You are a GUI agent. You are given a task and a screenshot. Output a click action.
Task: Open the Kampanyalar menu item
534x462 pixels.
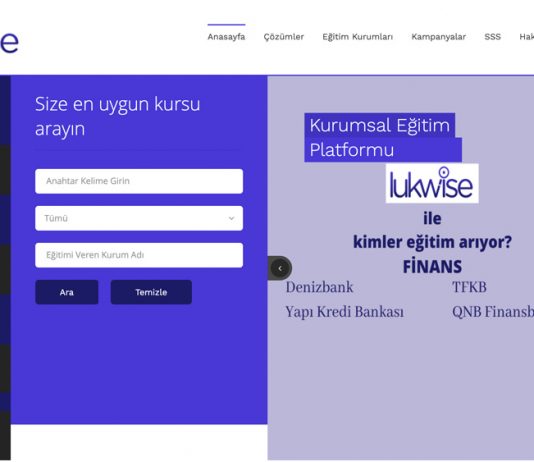coord(439,37)
